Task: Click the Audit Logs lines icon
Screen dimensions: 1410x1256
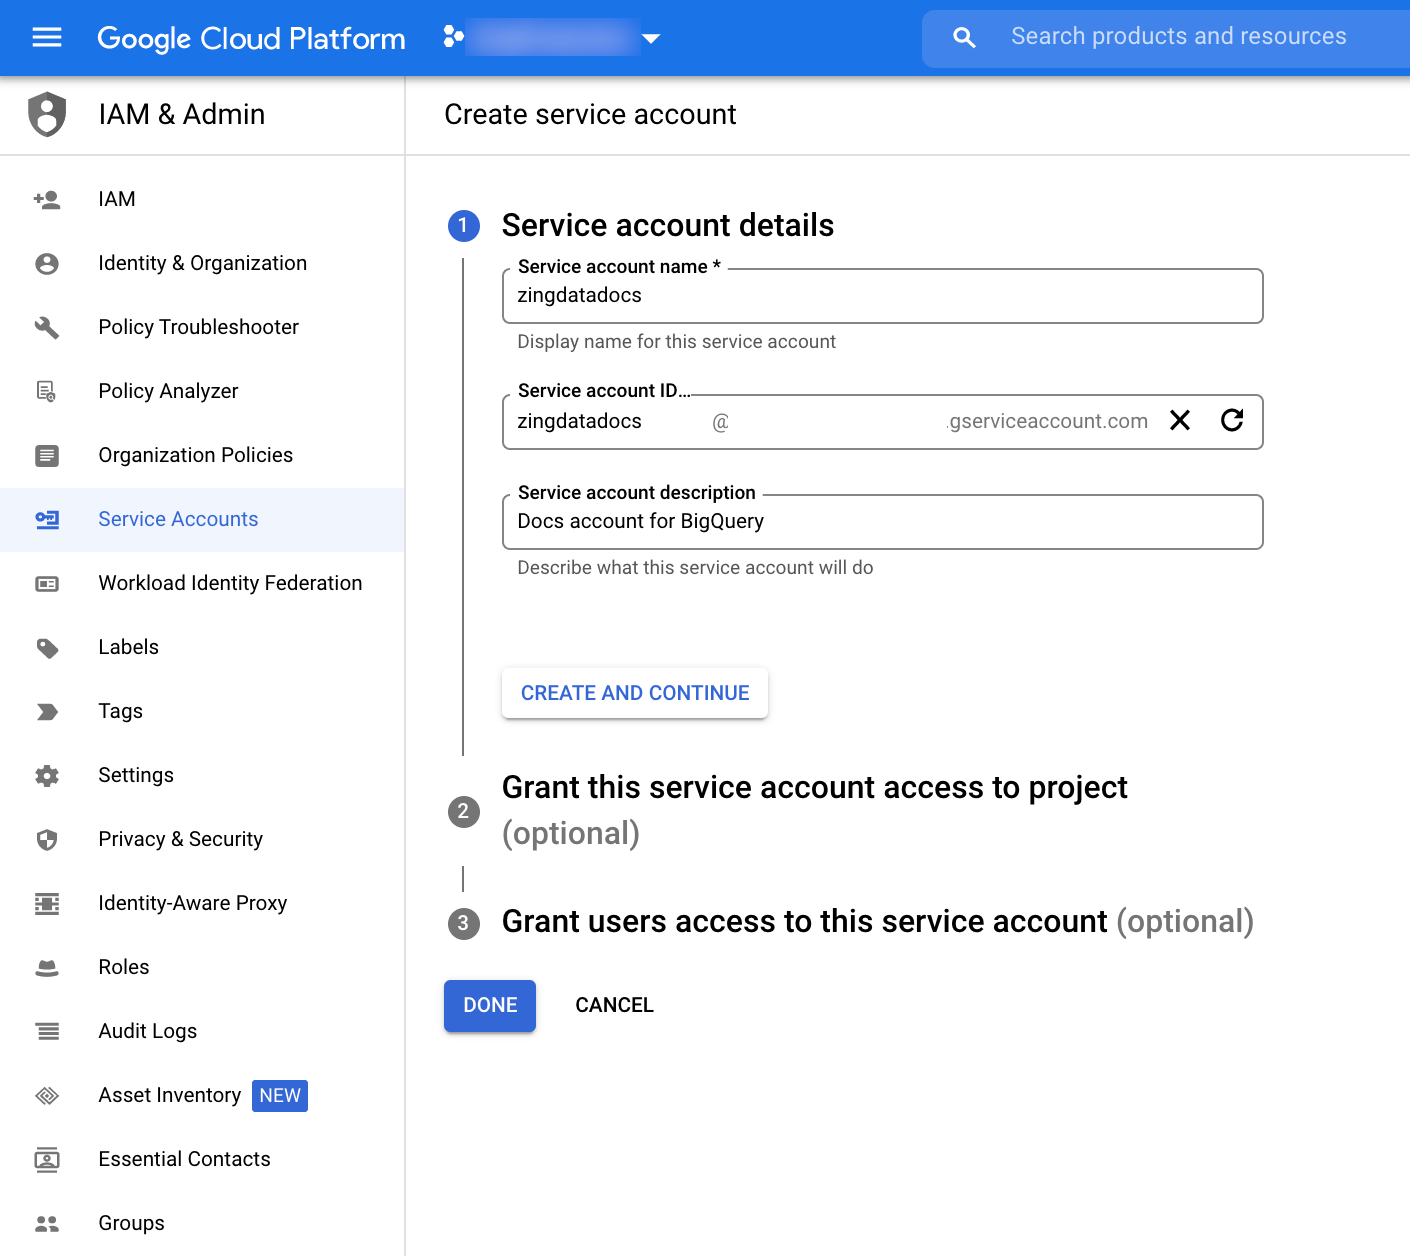Action: [x=47, y=1032]
